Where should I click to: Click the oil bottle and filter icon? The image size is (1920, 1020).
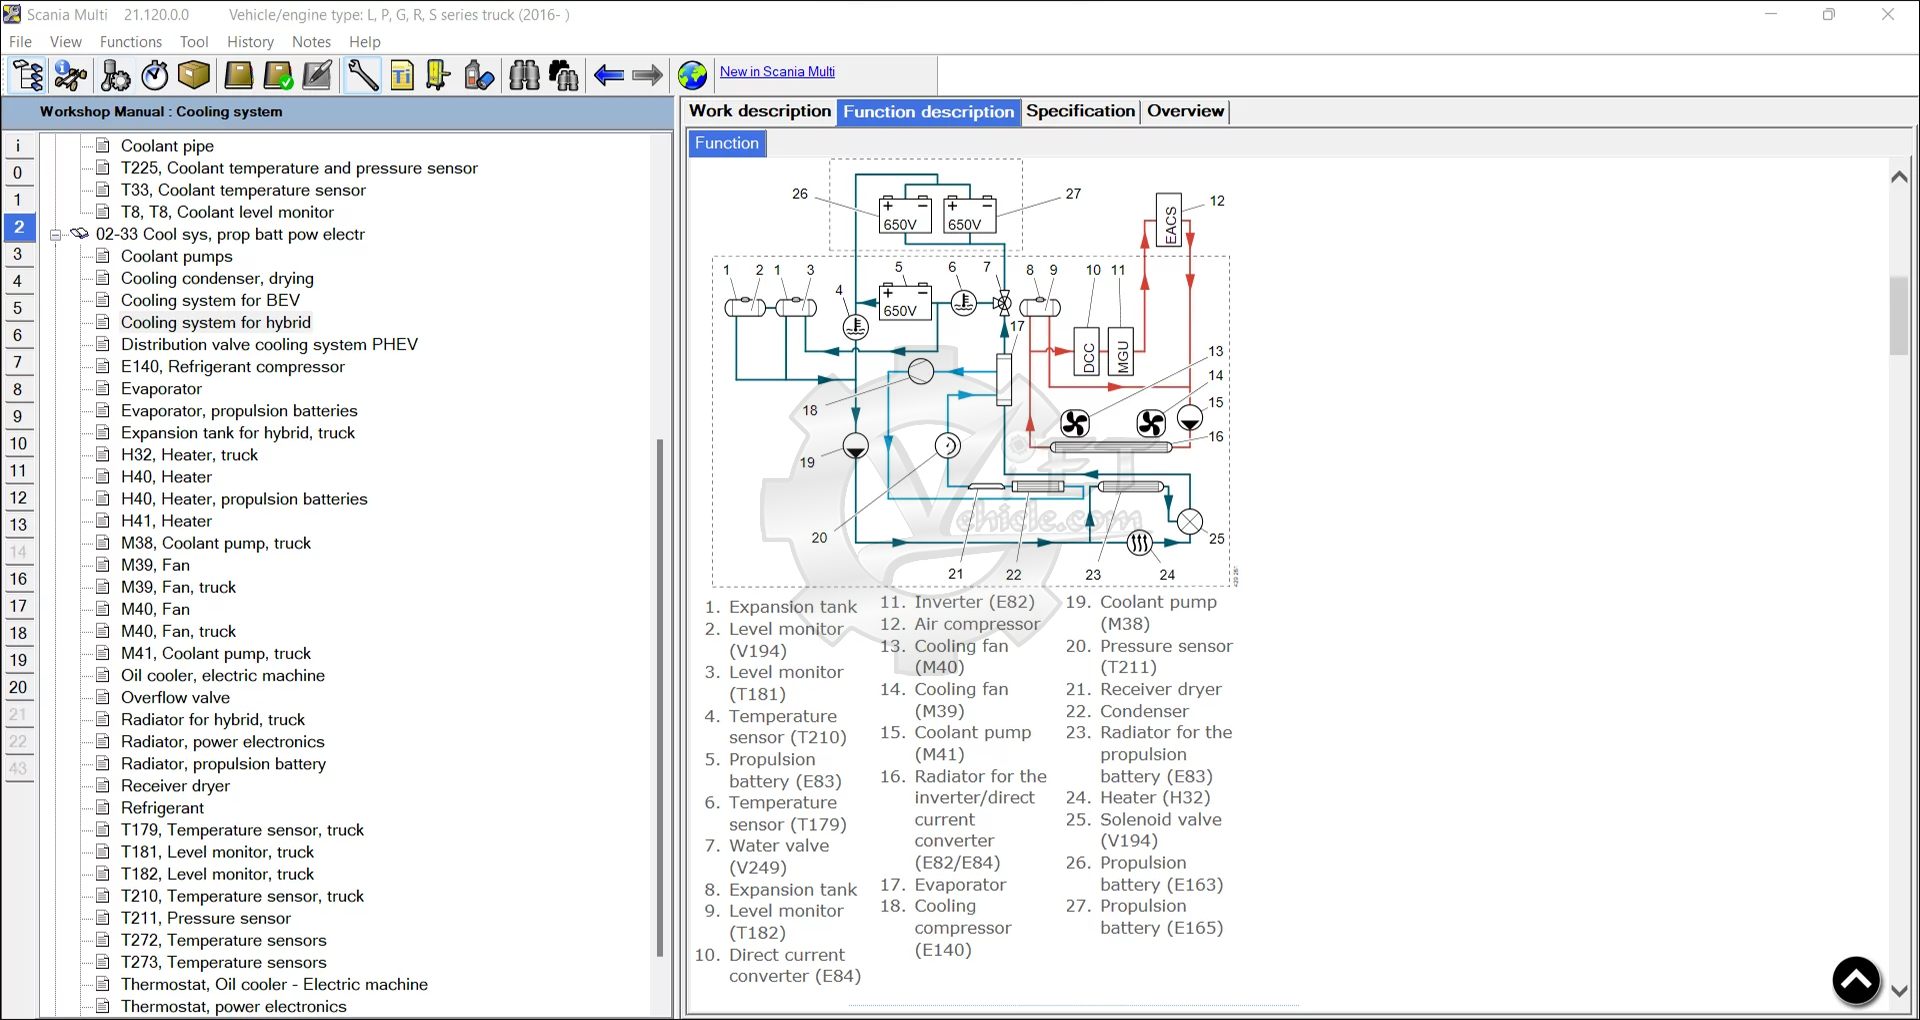[479, 75]
